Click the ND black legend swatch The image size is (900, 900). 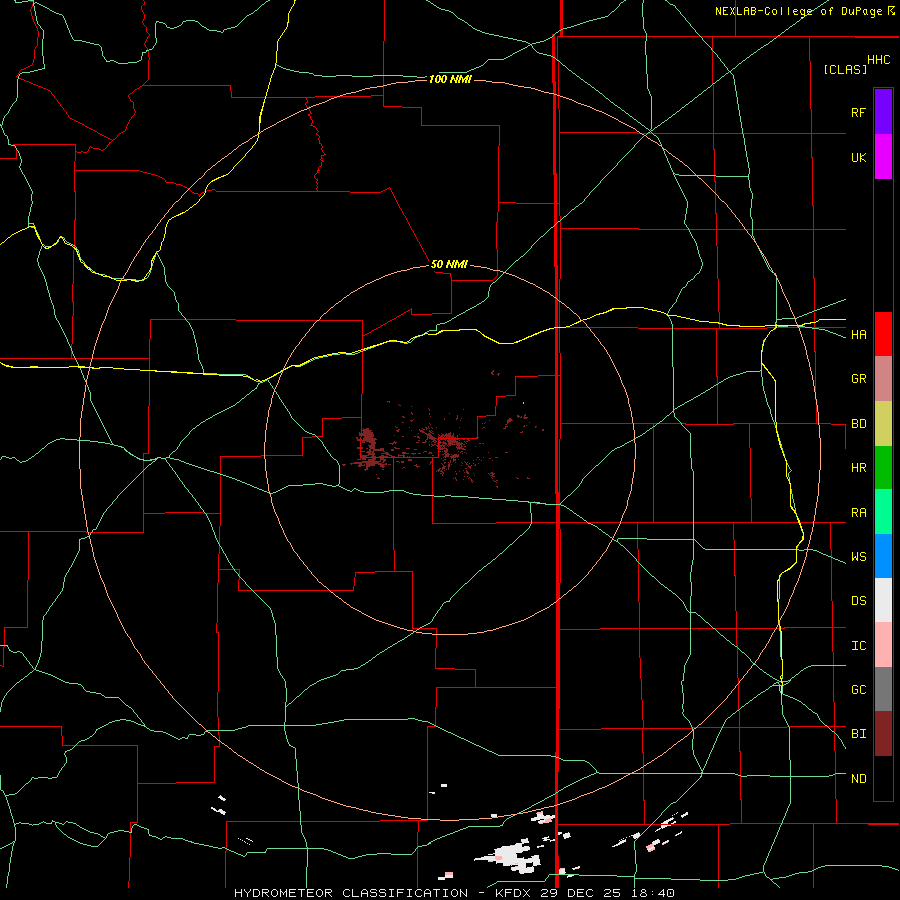pos(883,778)
